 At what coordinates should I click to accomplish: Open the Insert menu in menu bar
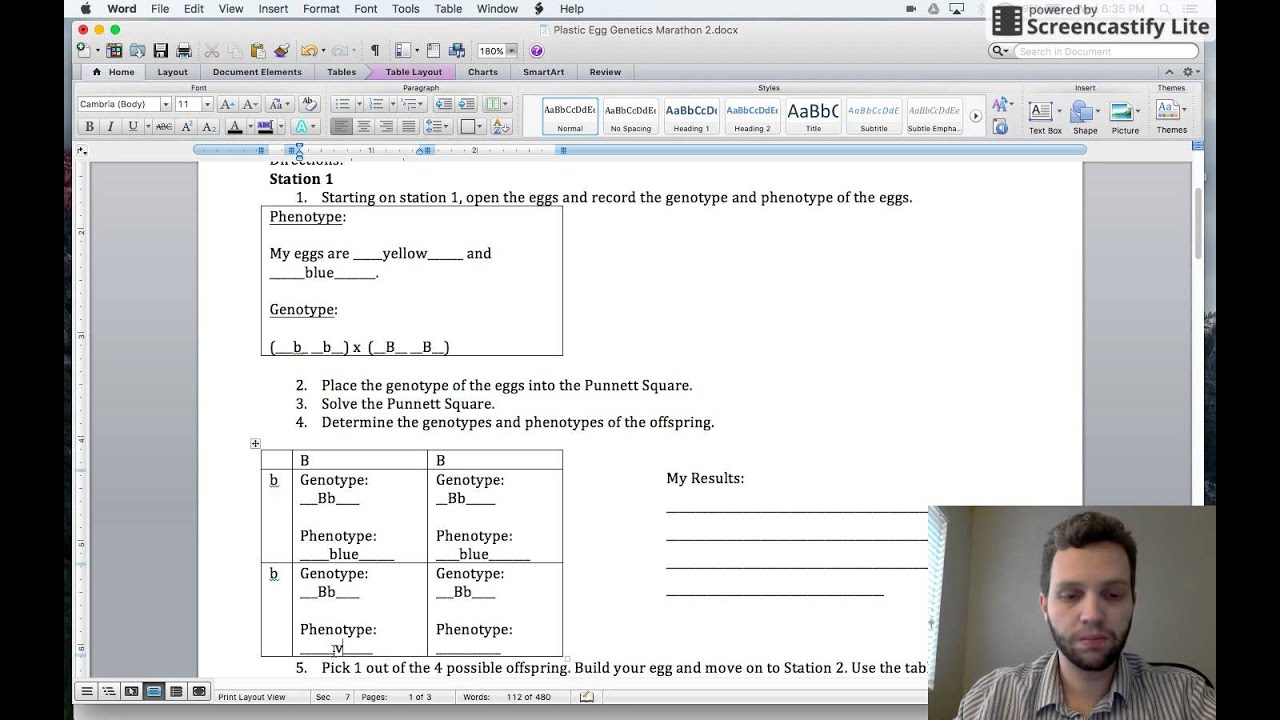273,9
